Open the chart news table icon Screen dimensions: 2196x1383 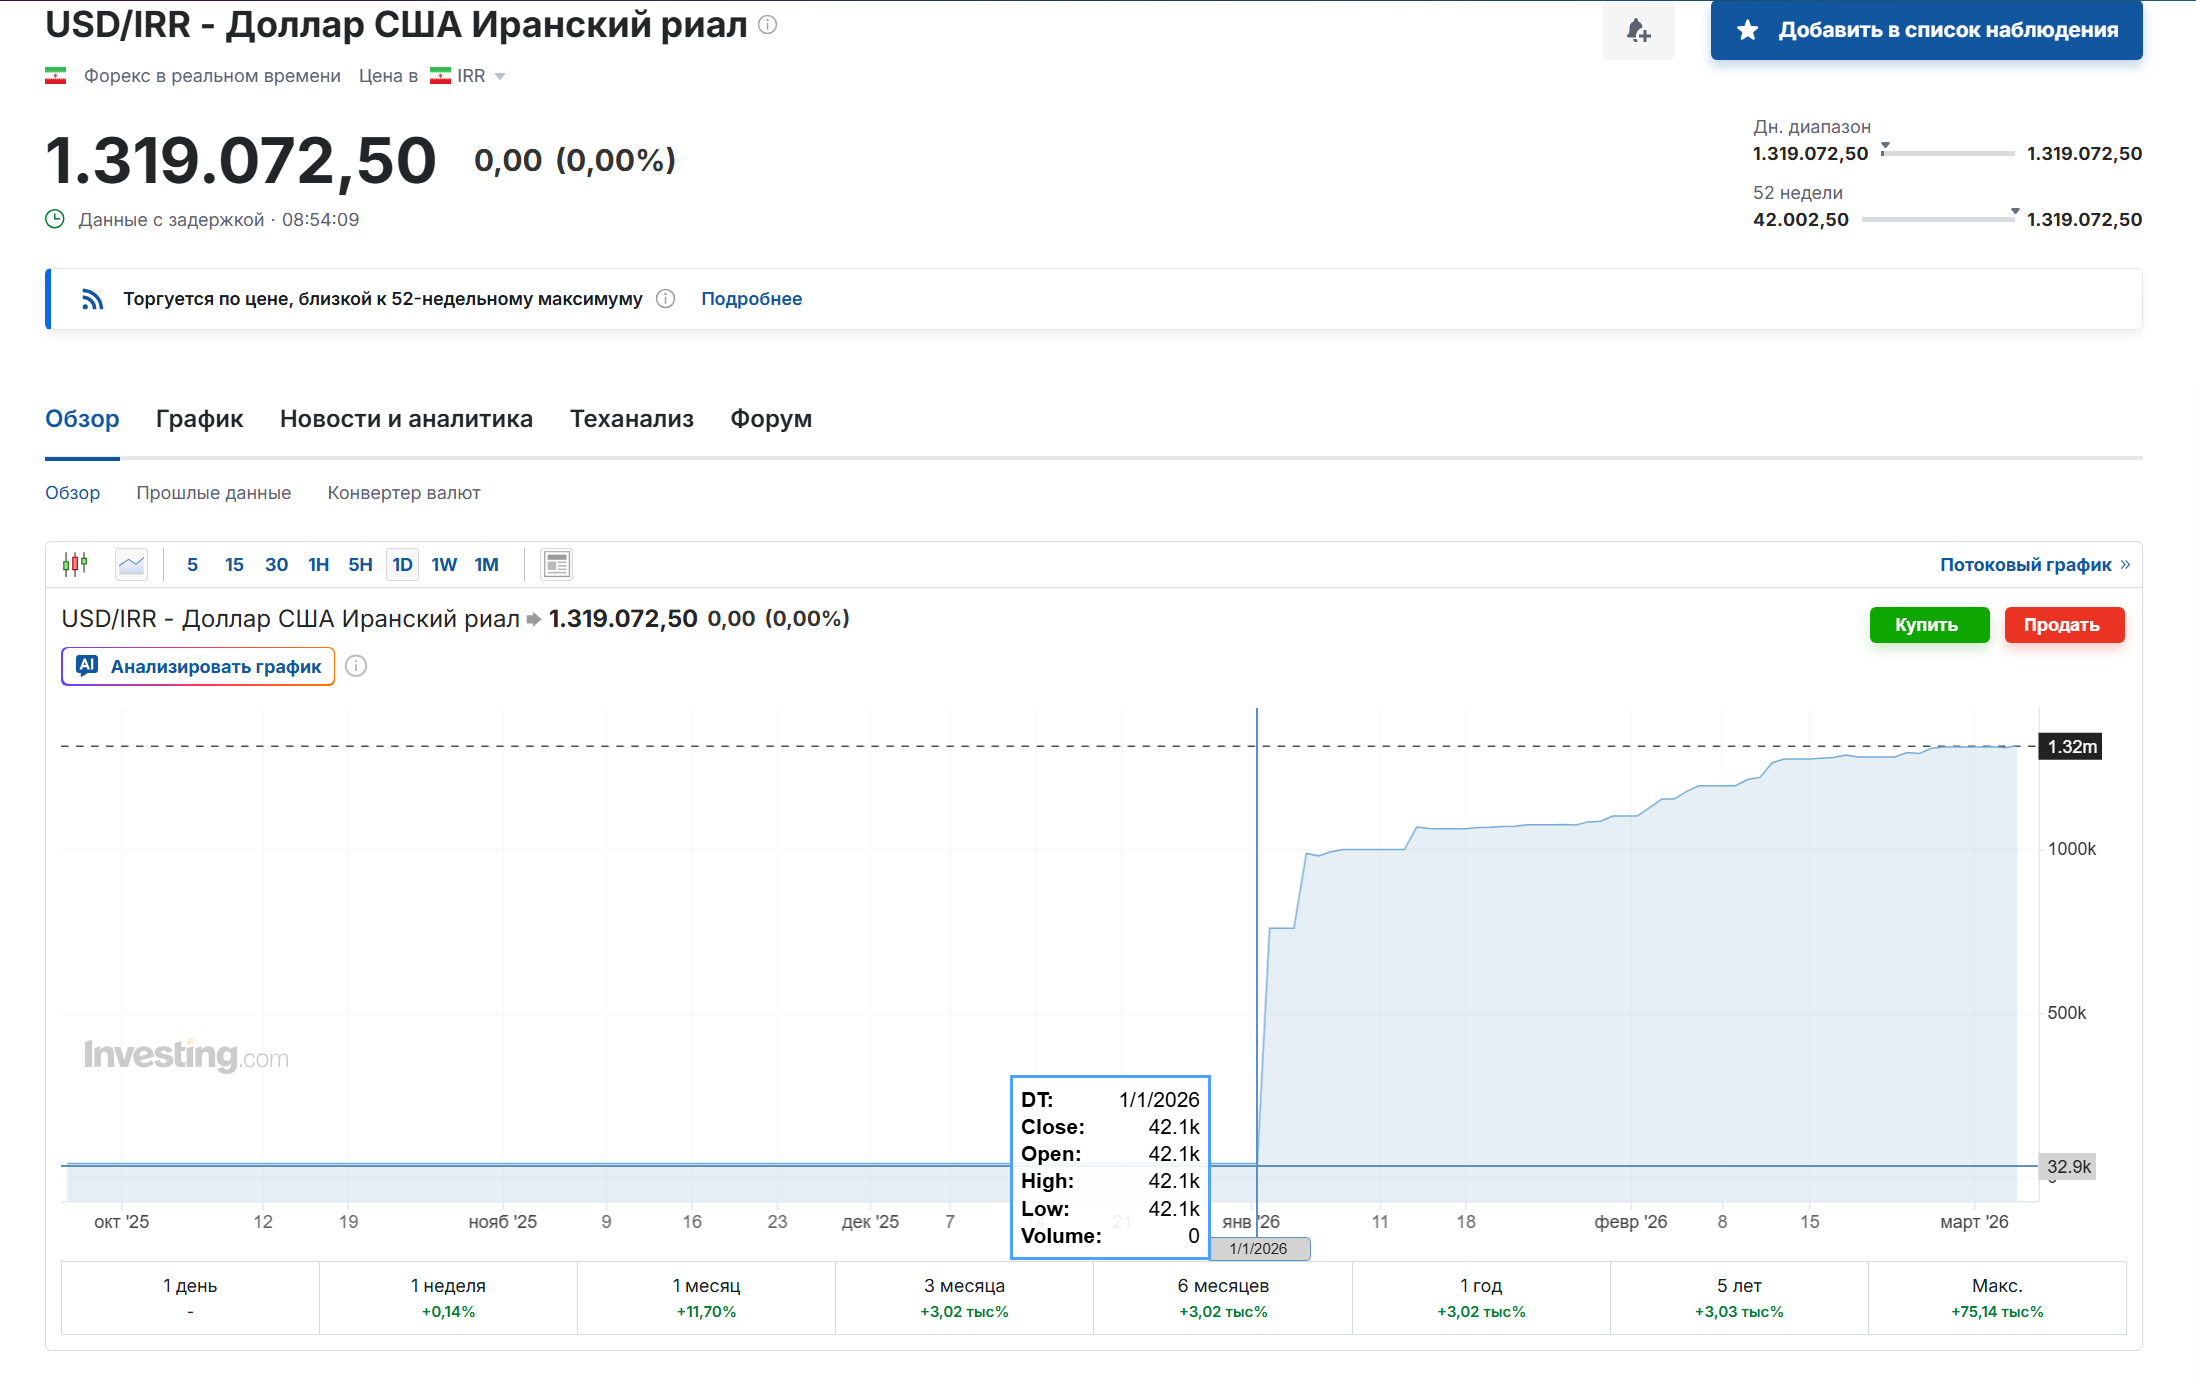556,565
